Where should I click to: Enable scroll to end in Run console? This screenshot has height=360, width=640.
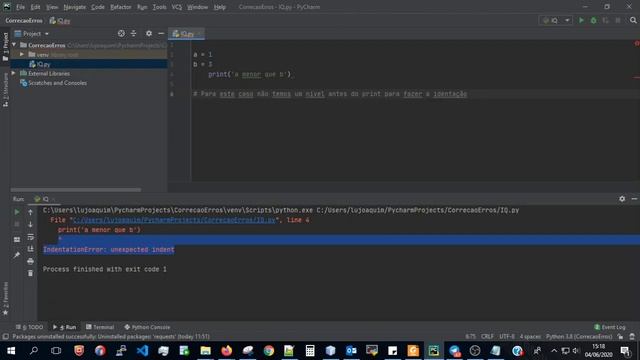30,249
